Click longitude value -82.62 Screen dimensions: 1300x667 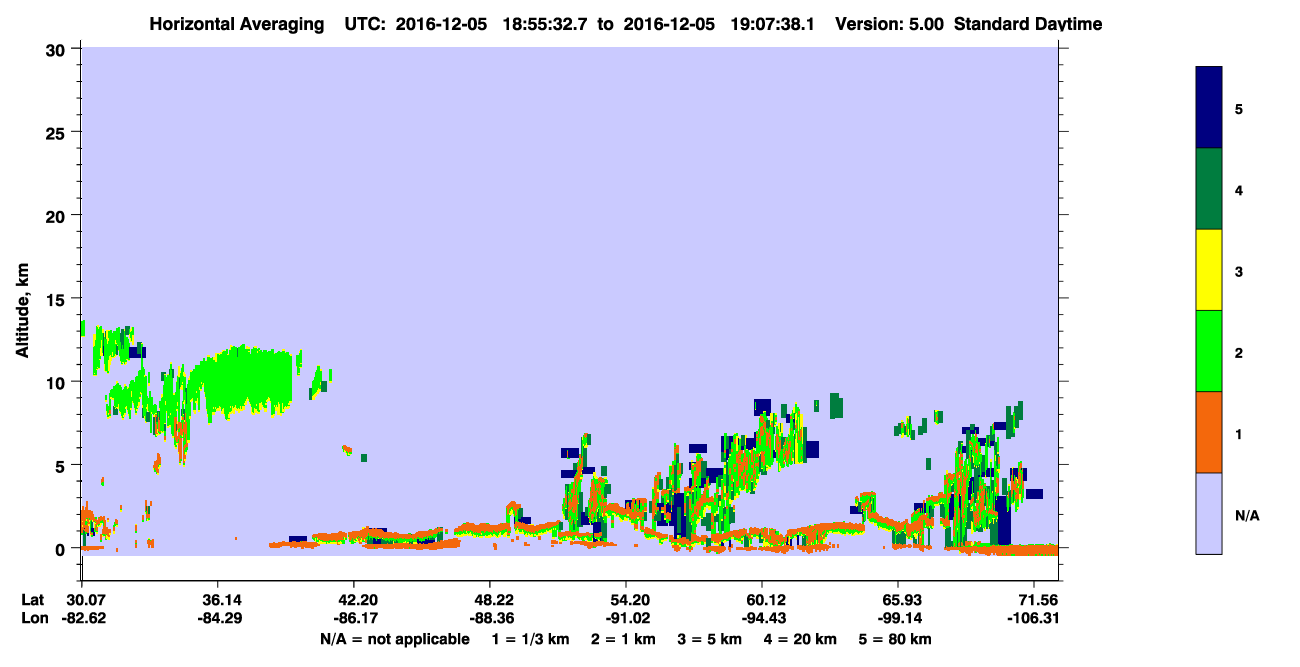[82, 618]
